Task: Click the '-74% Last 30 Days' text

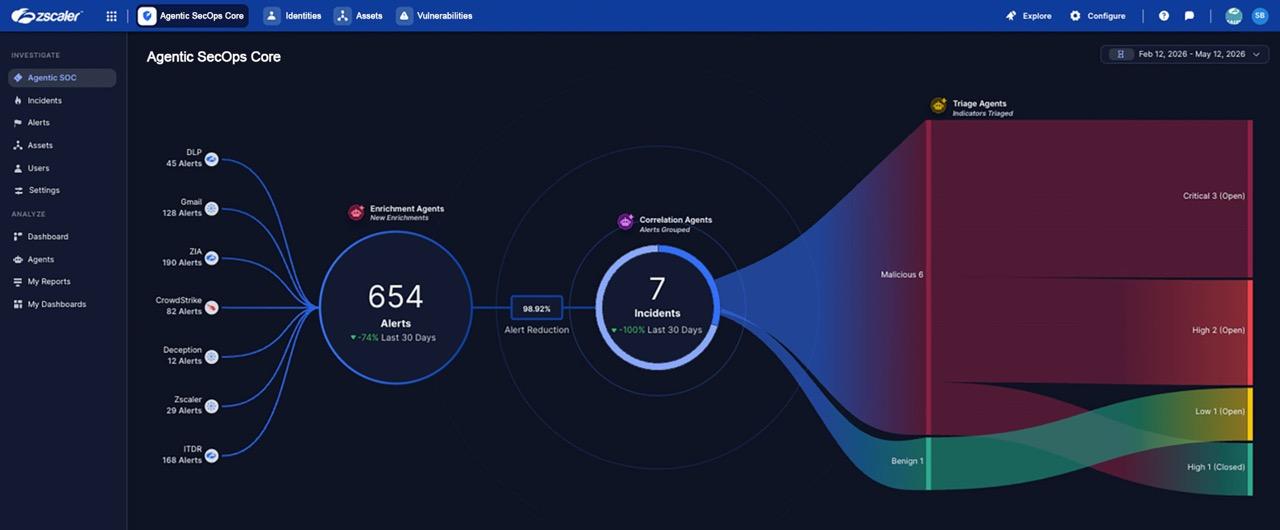Action: [393, 338]
